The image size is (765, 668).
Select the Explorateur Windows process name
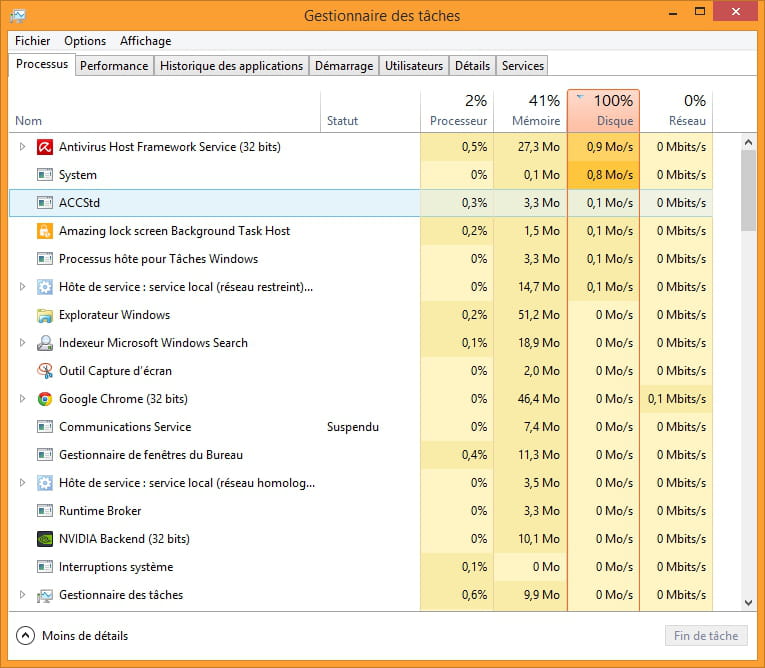114,315
